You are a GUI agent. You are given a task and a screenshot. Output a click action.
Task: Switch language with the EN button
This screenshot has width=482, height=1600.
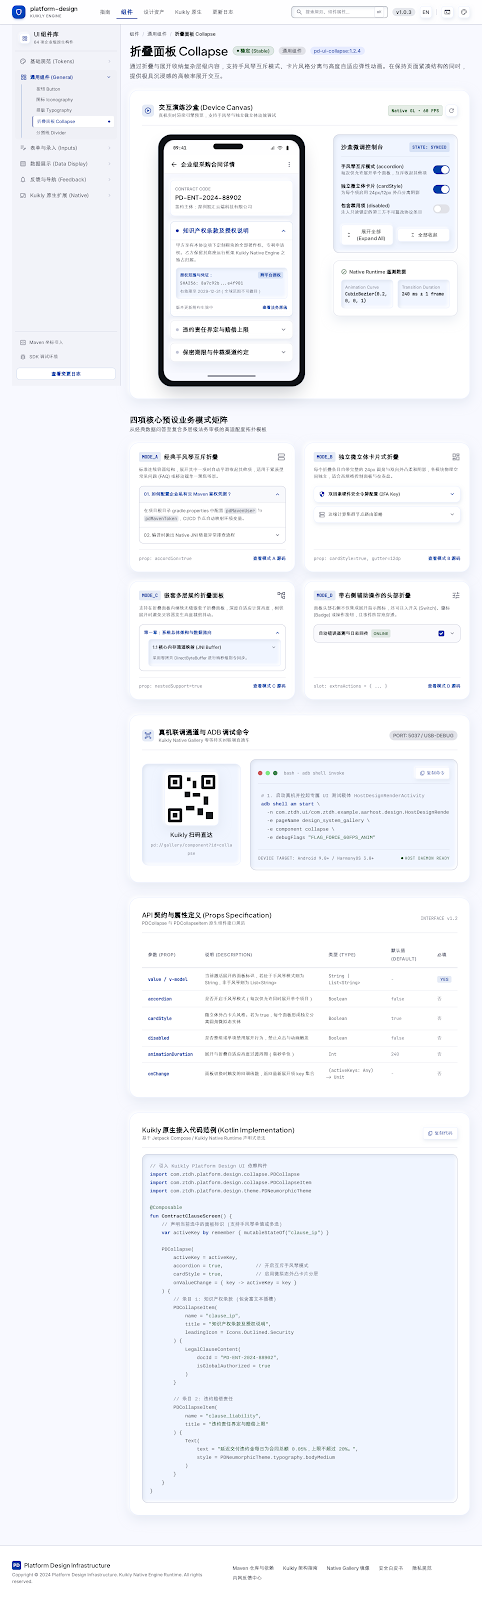pyautogui.click(x=426, y=12)
